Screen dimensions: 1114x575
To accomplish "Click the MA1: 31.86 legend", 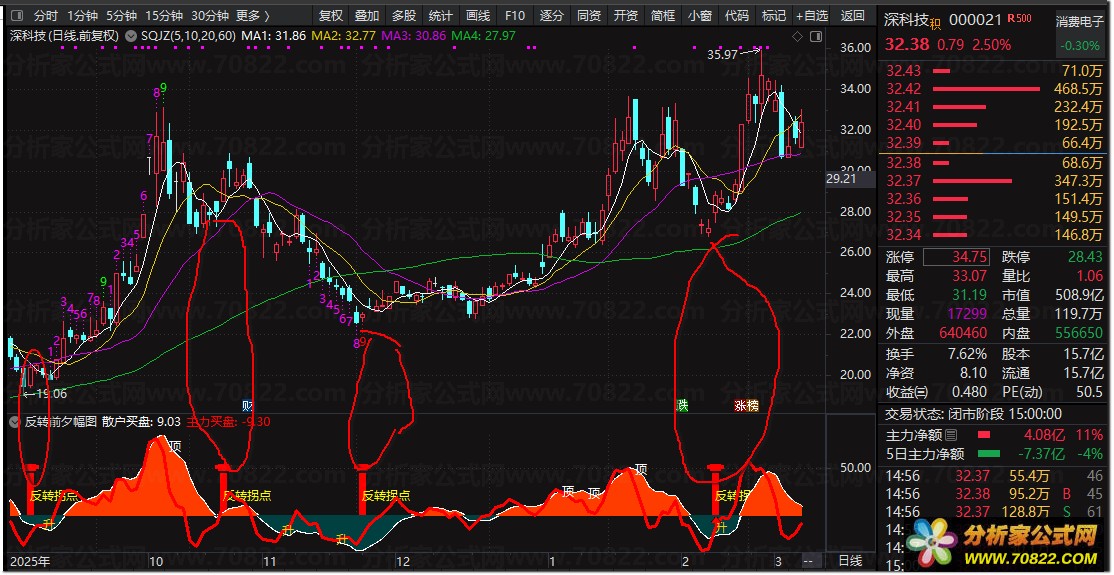I will tap(274, 36).
